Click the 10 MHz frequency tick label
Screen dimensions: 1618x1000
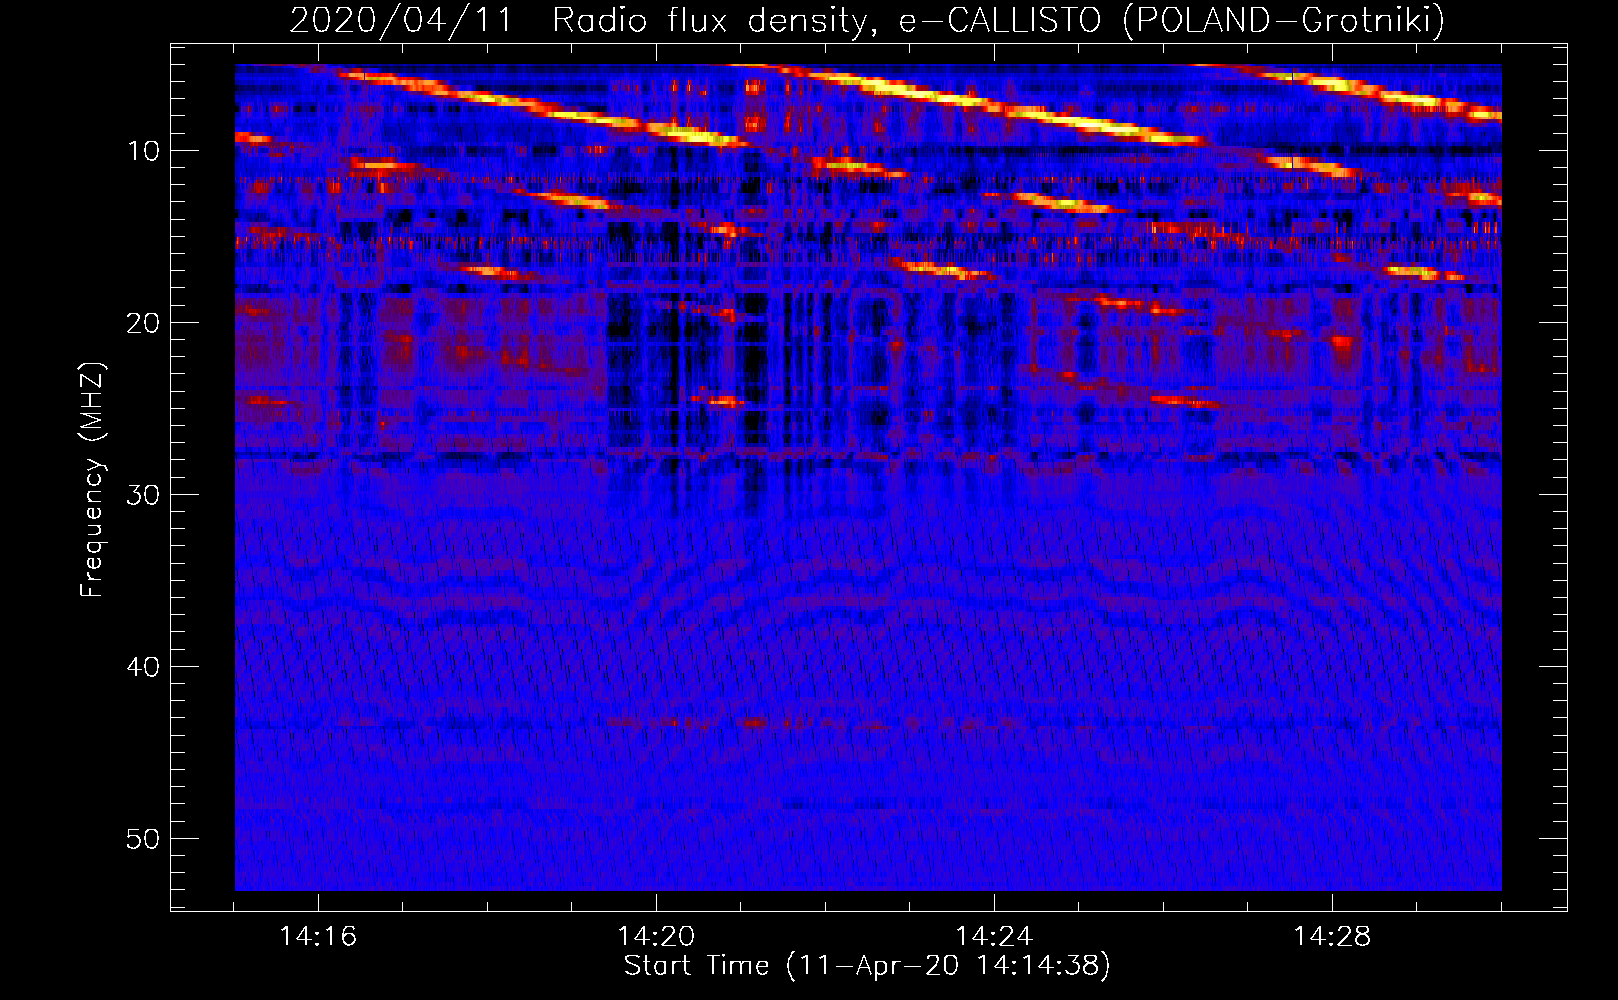pos(144,151)
